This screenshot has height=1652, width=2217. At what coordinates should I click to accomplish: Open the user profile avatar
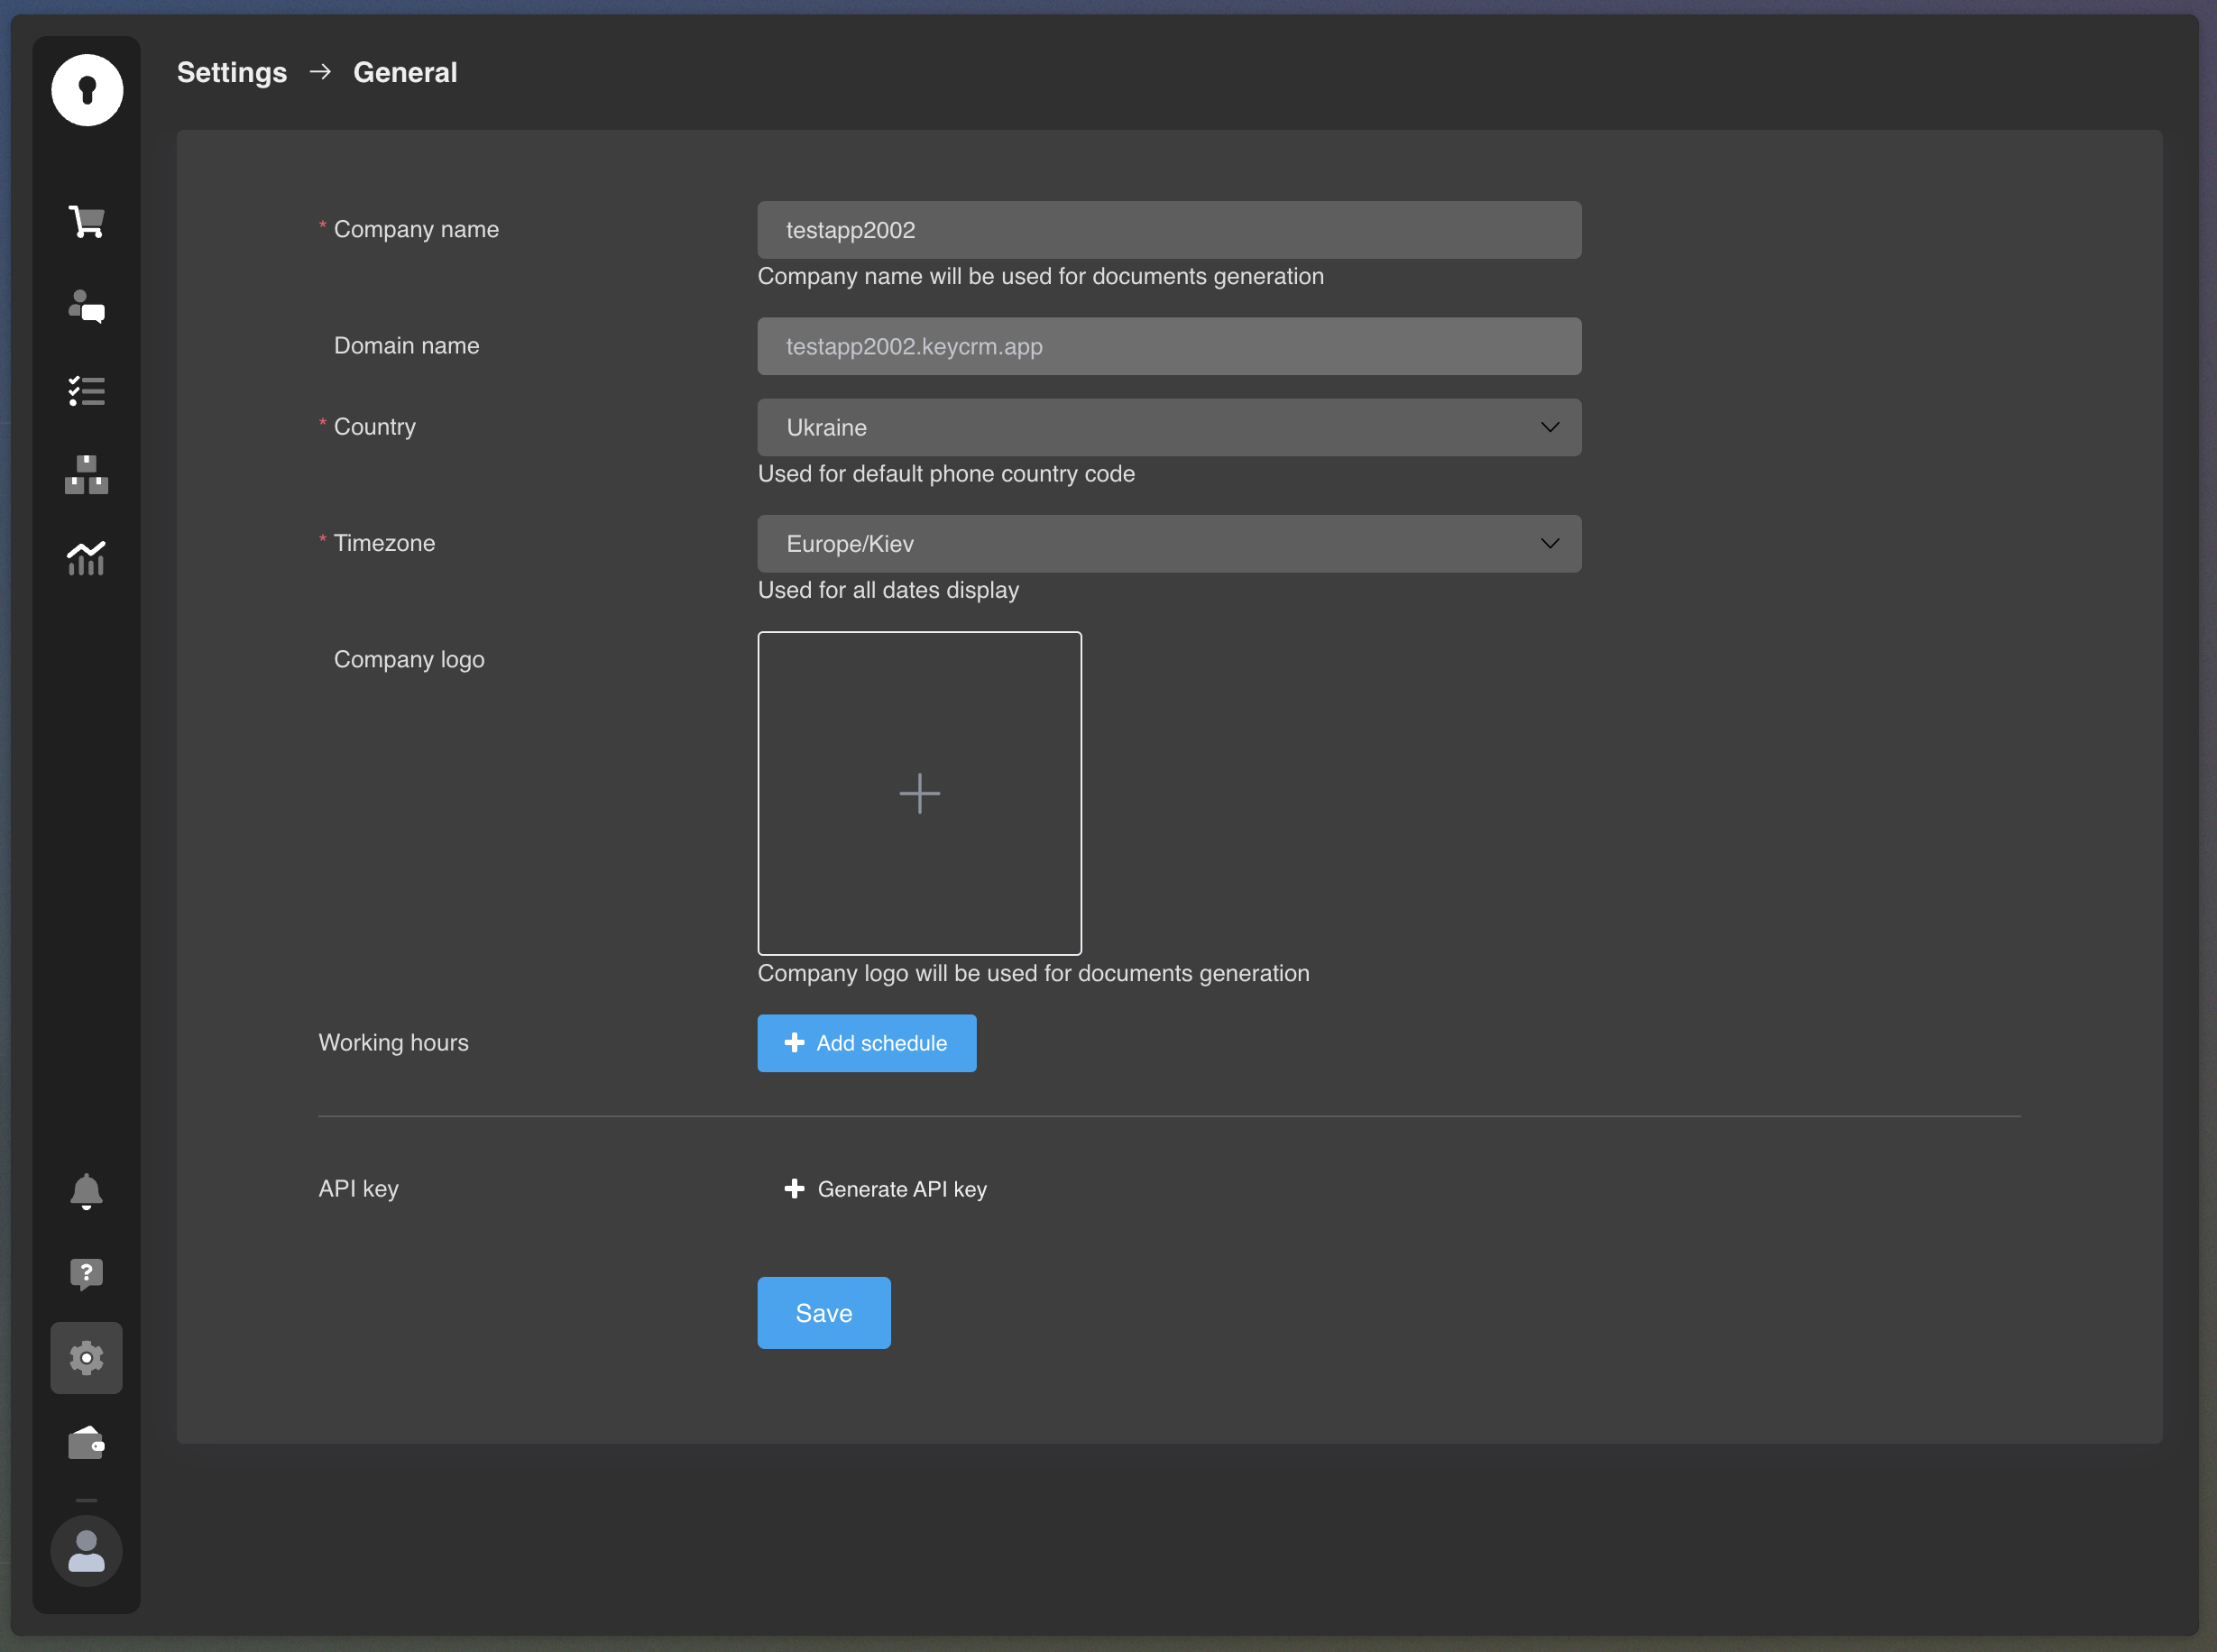pyautogui.click(x=86, y=1550)
